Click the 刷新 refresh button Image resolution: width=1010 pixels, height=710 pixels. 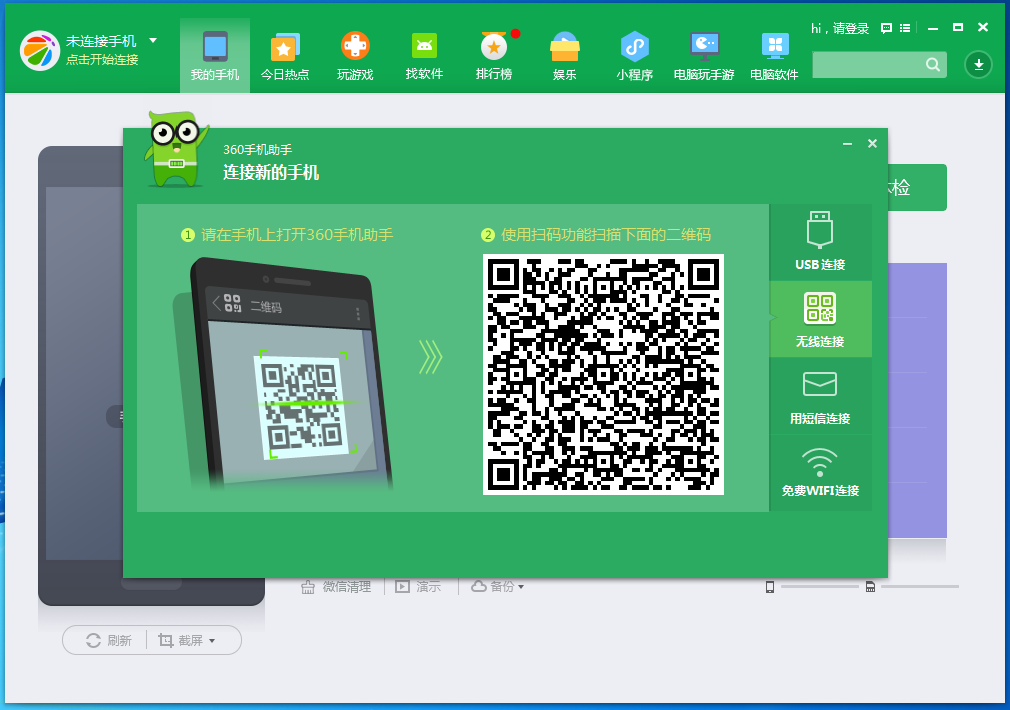coord(109,640)
